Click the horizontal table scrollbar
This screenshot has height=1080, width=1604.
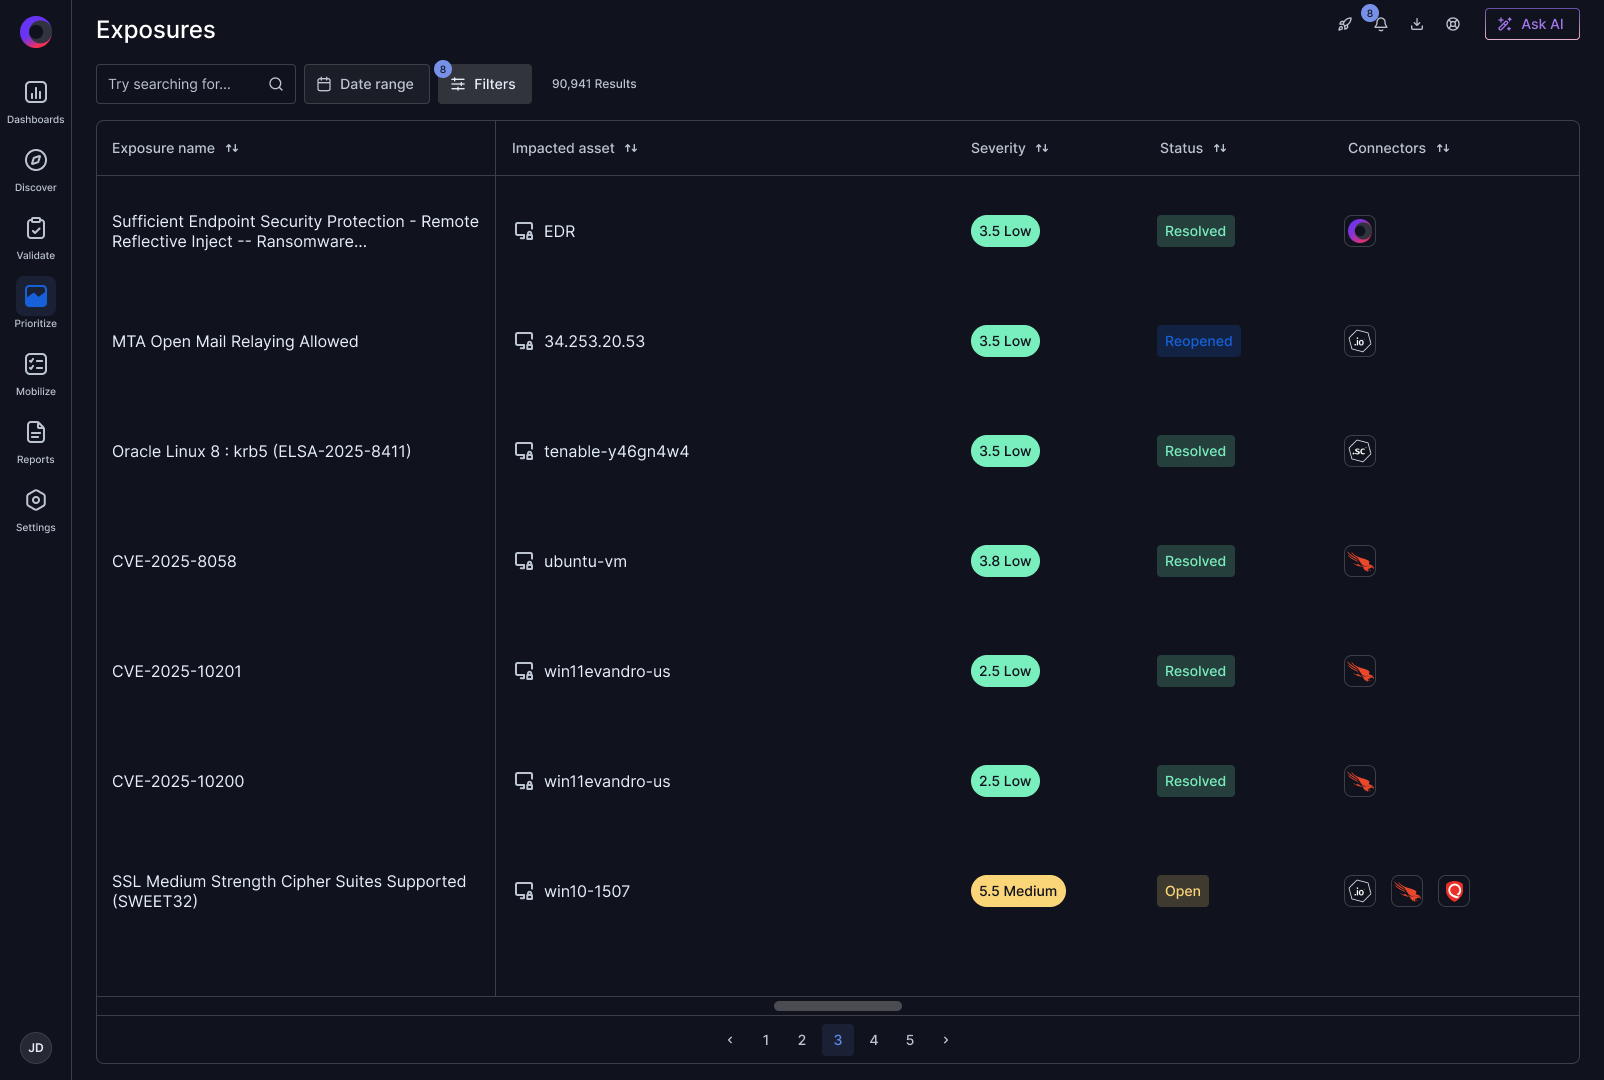click(x=838, y=1006)
